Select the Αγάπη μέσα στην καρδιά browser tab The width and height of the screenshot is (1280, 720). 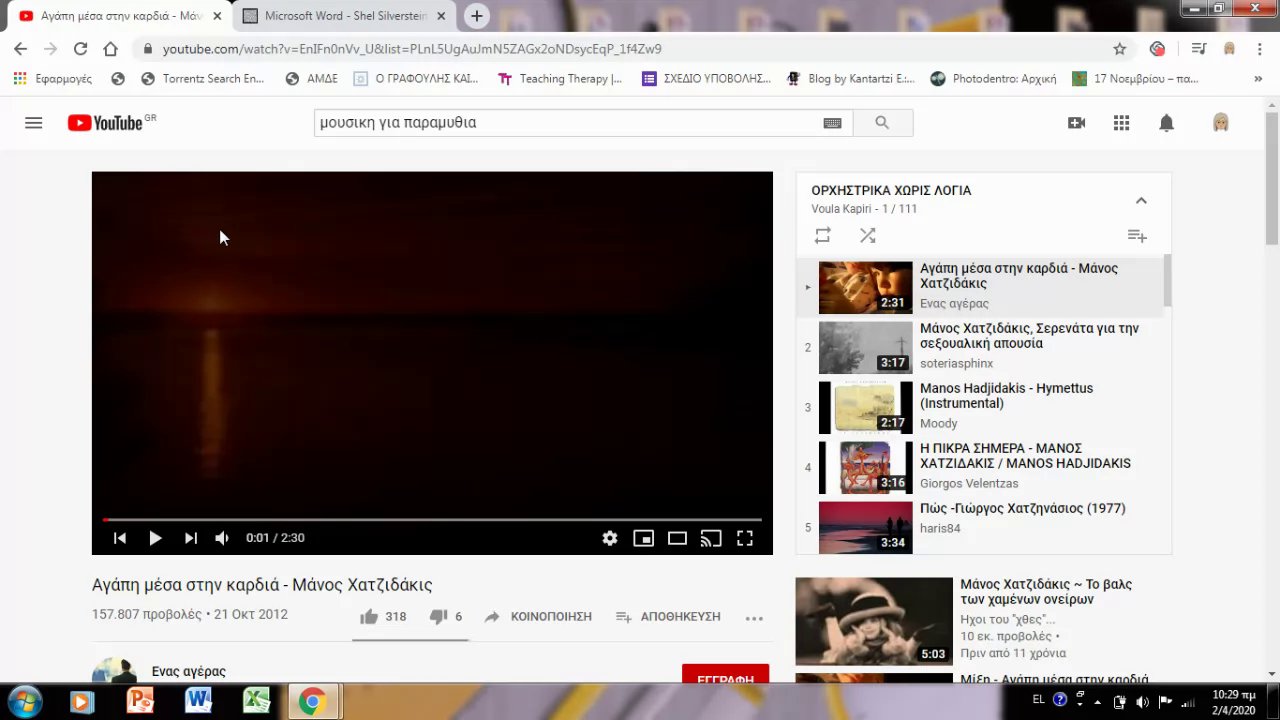121,16
